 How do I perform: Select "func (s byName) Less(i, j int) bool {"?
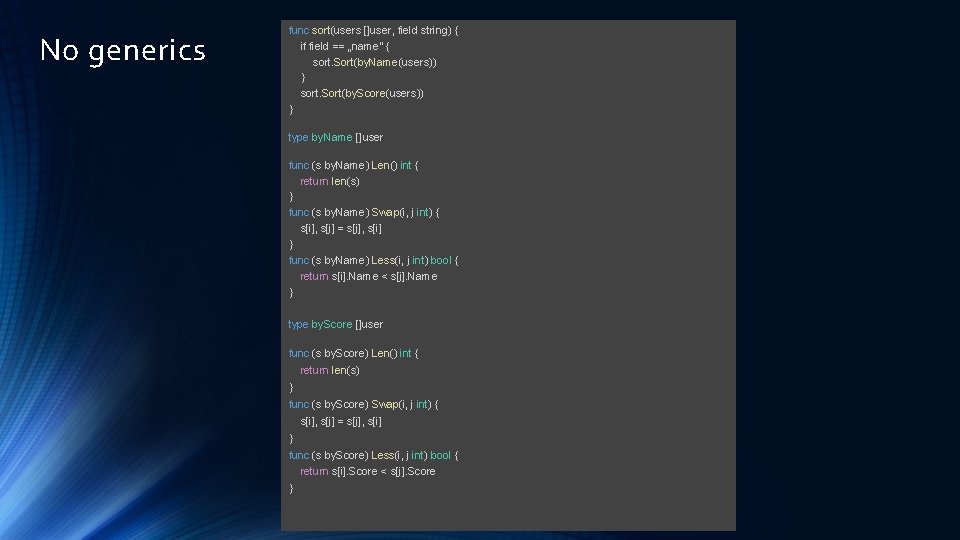(373, 260)
